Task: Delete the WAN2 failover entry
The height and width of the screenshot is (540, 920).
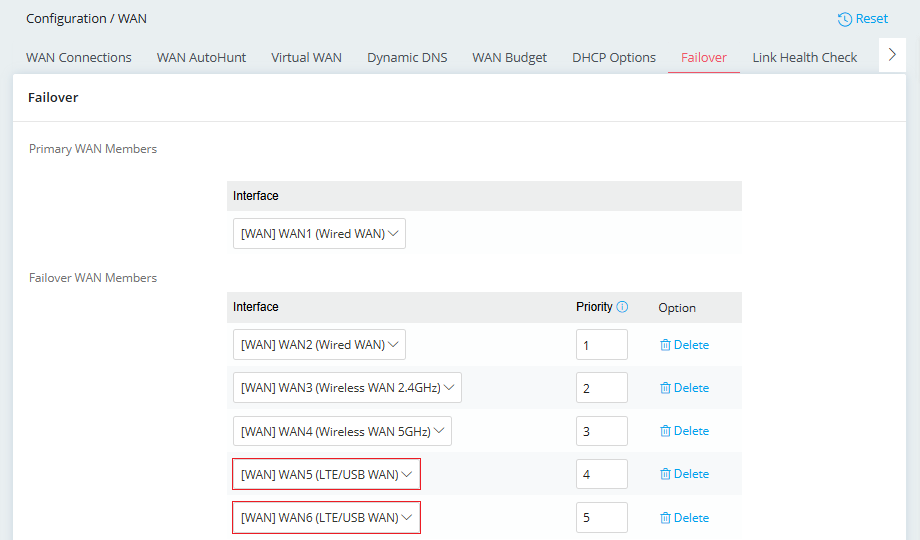Action: click(x=684, y=345)
